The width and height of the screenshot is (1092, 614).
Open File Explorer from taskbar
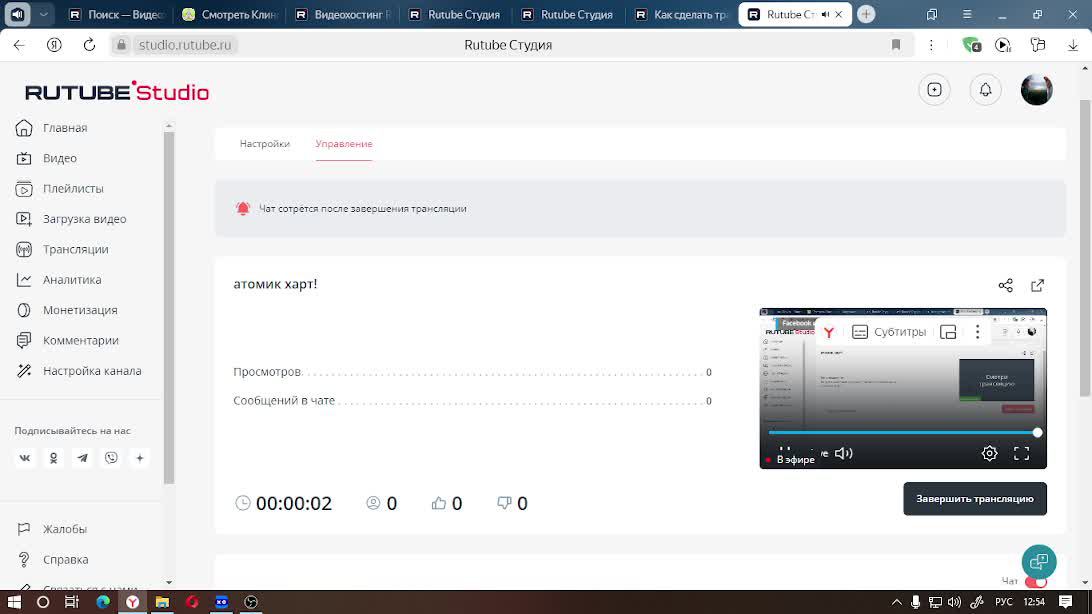(x=162, y=602)
